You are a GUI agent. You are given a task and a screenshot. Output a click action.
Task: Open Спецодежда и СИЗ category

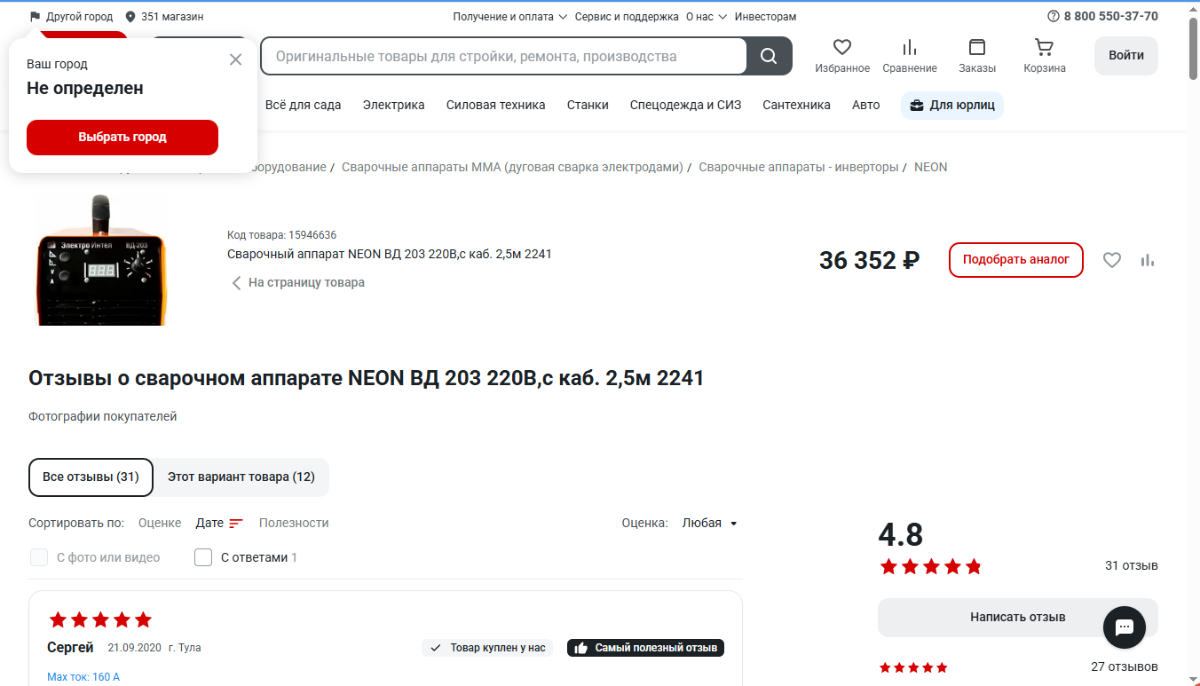coord(685,105)
